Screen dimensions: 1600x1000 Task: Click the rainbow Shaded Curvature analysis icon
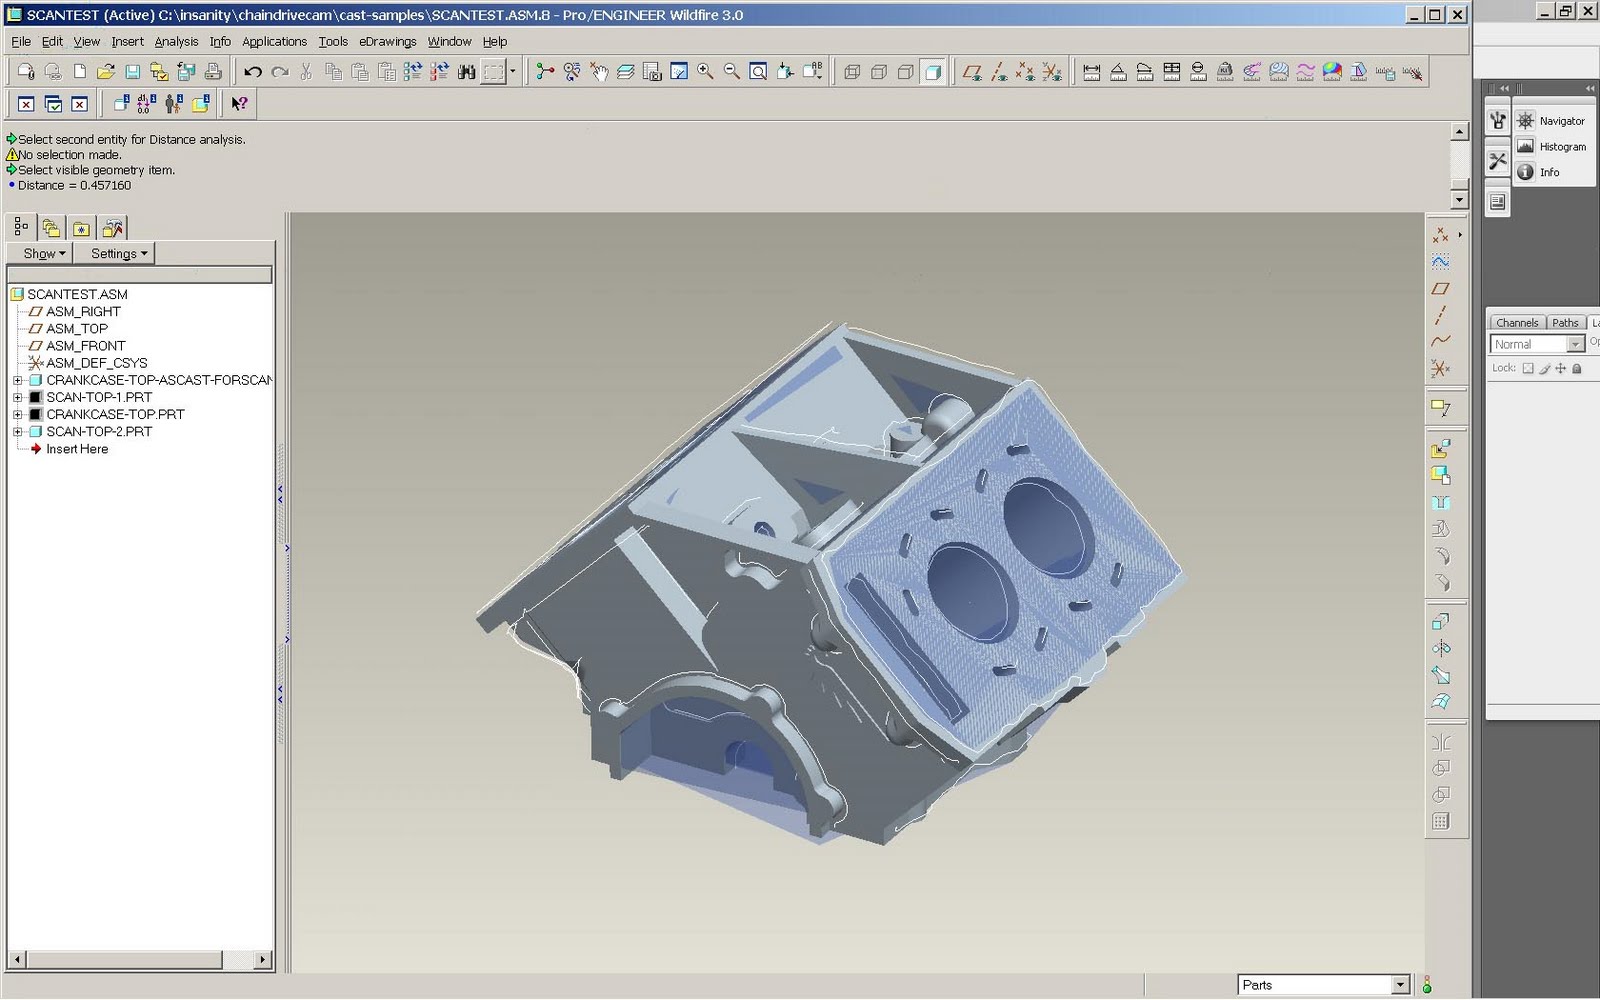coord(1332,72)
